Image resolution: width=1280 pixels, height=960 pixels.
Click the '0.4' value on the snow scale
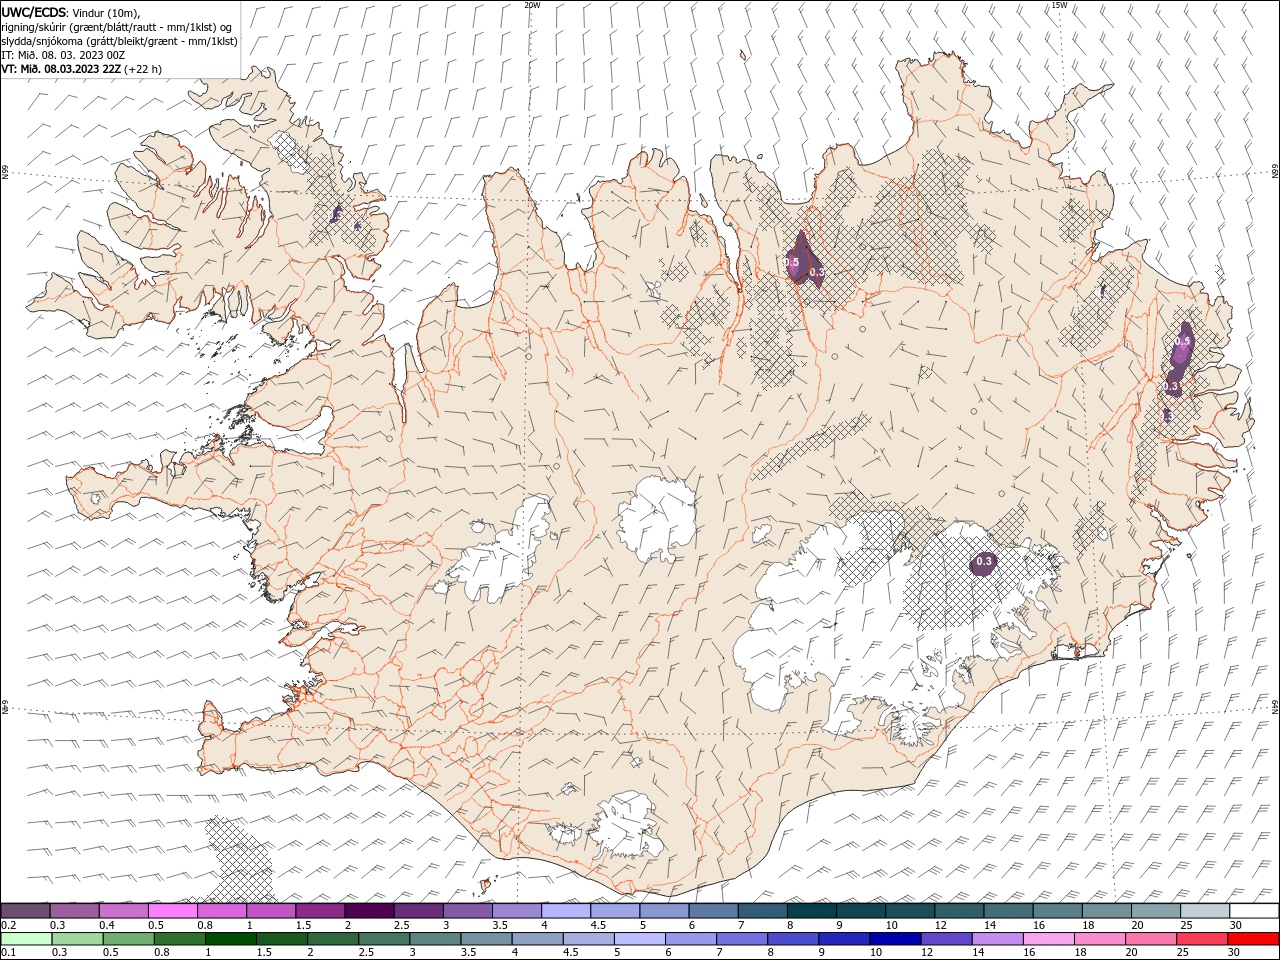(x=107, y=925)
